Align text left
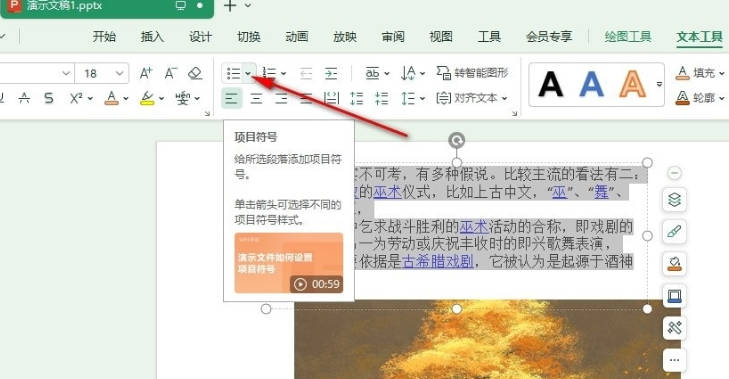 (232, 98)
